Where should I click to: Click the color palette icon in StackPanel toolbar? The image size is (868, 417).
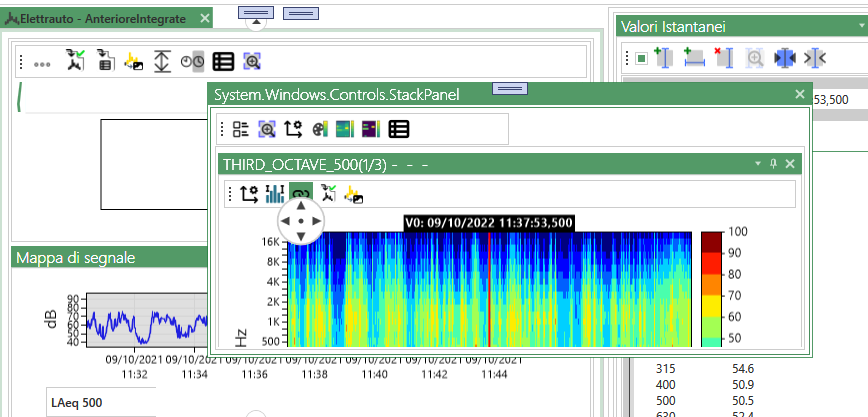320,128
